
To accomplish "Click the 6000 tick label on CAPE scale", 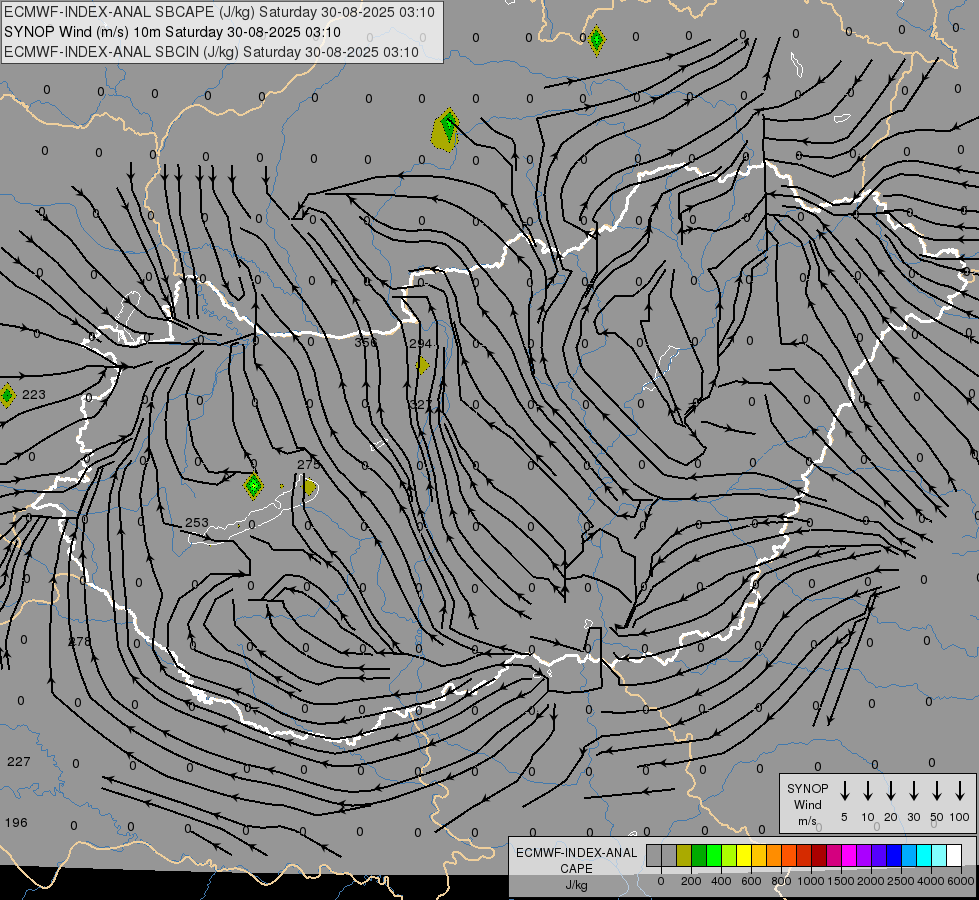I will [x=961, y=881].
